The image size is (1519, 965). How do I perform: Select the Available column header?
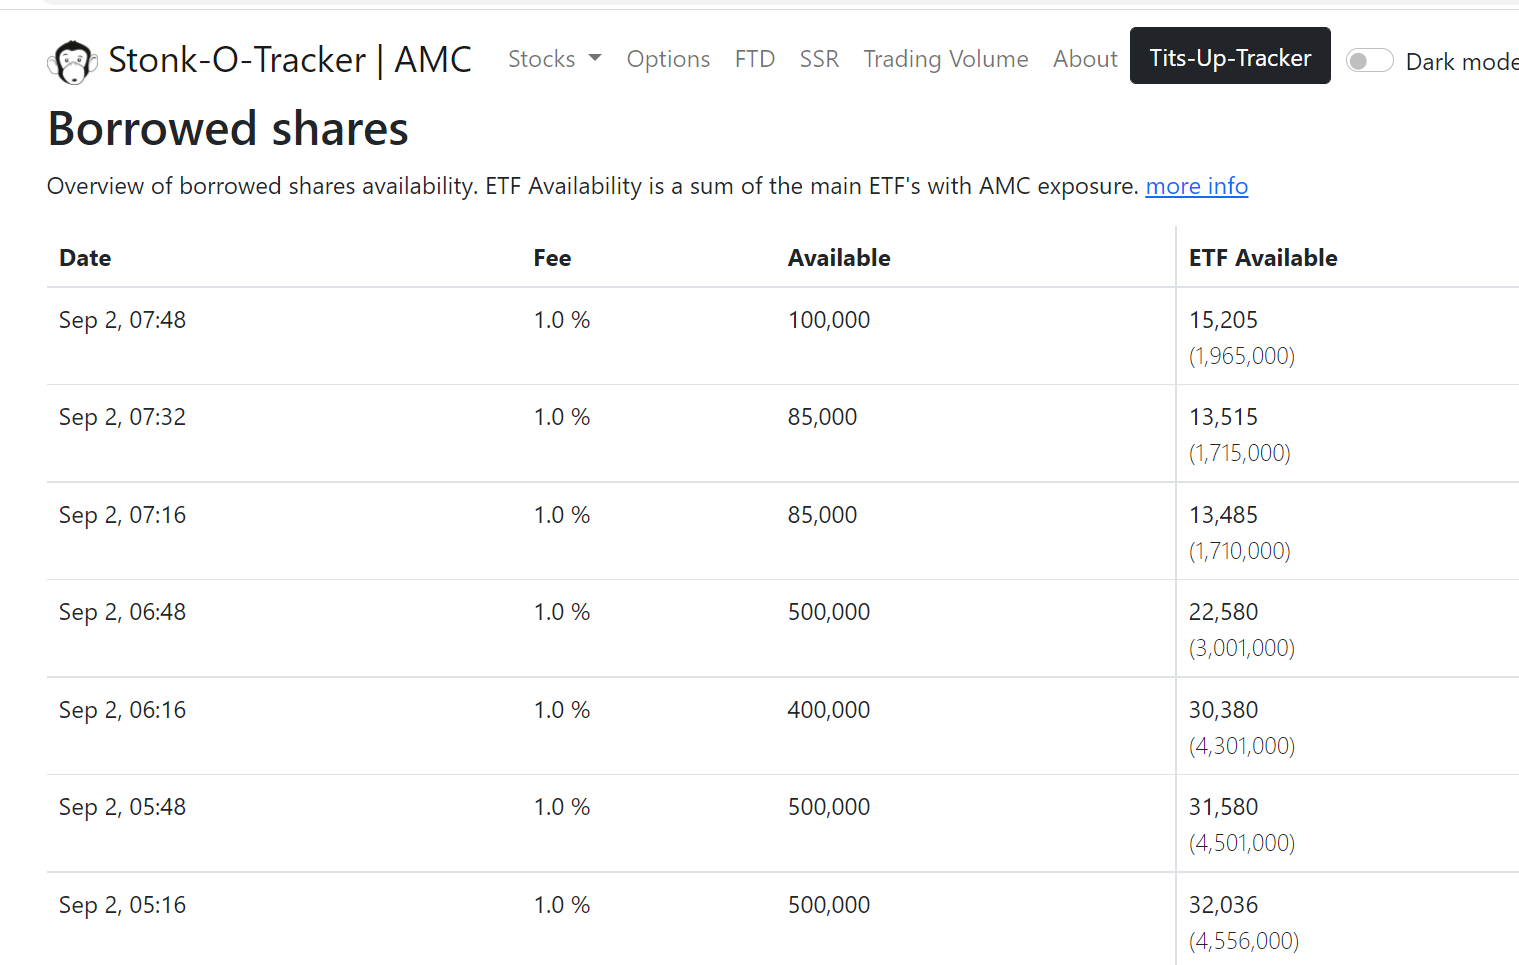(839, 258)
